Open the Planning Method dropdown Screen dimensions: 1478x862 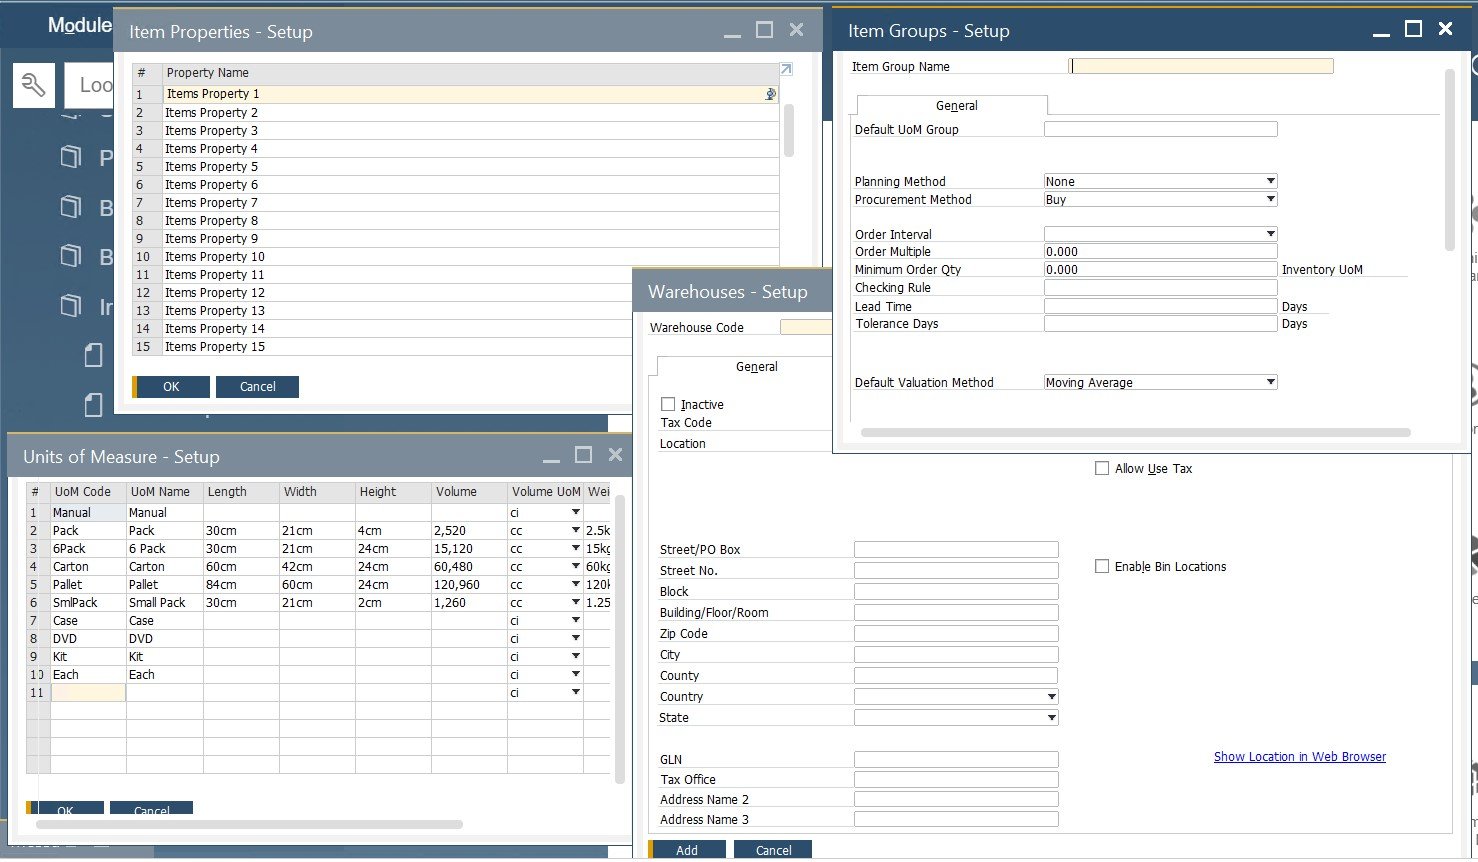pyautogui.click(x=1270, y=181)
